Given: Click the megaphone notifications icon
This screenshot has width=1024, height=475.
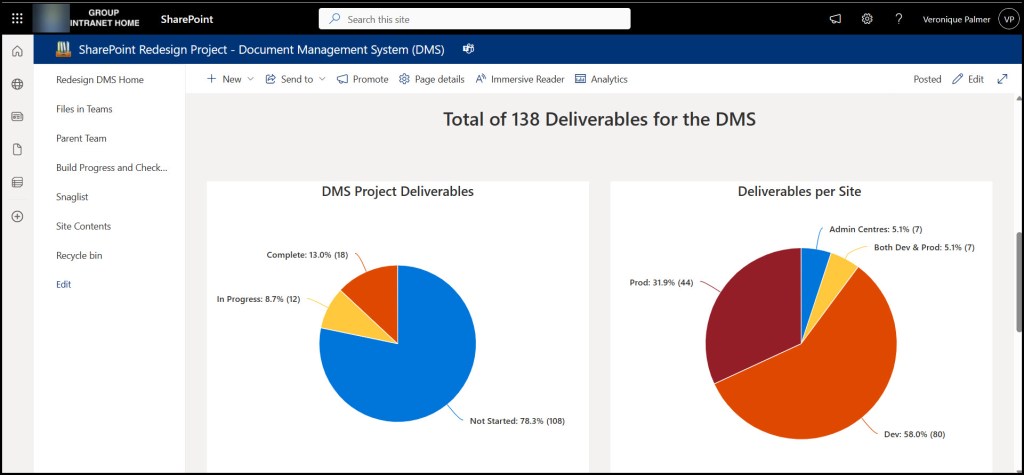Looking at the screenshot, I should click(x=836, y=19).
